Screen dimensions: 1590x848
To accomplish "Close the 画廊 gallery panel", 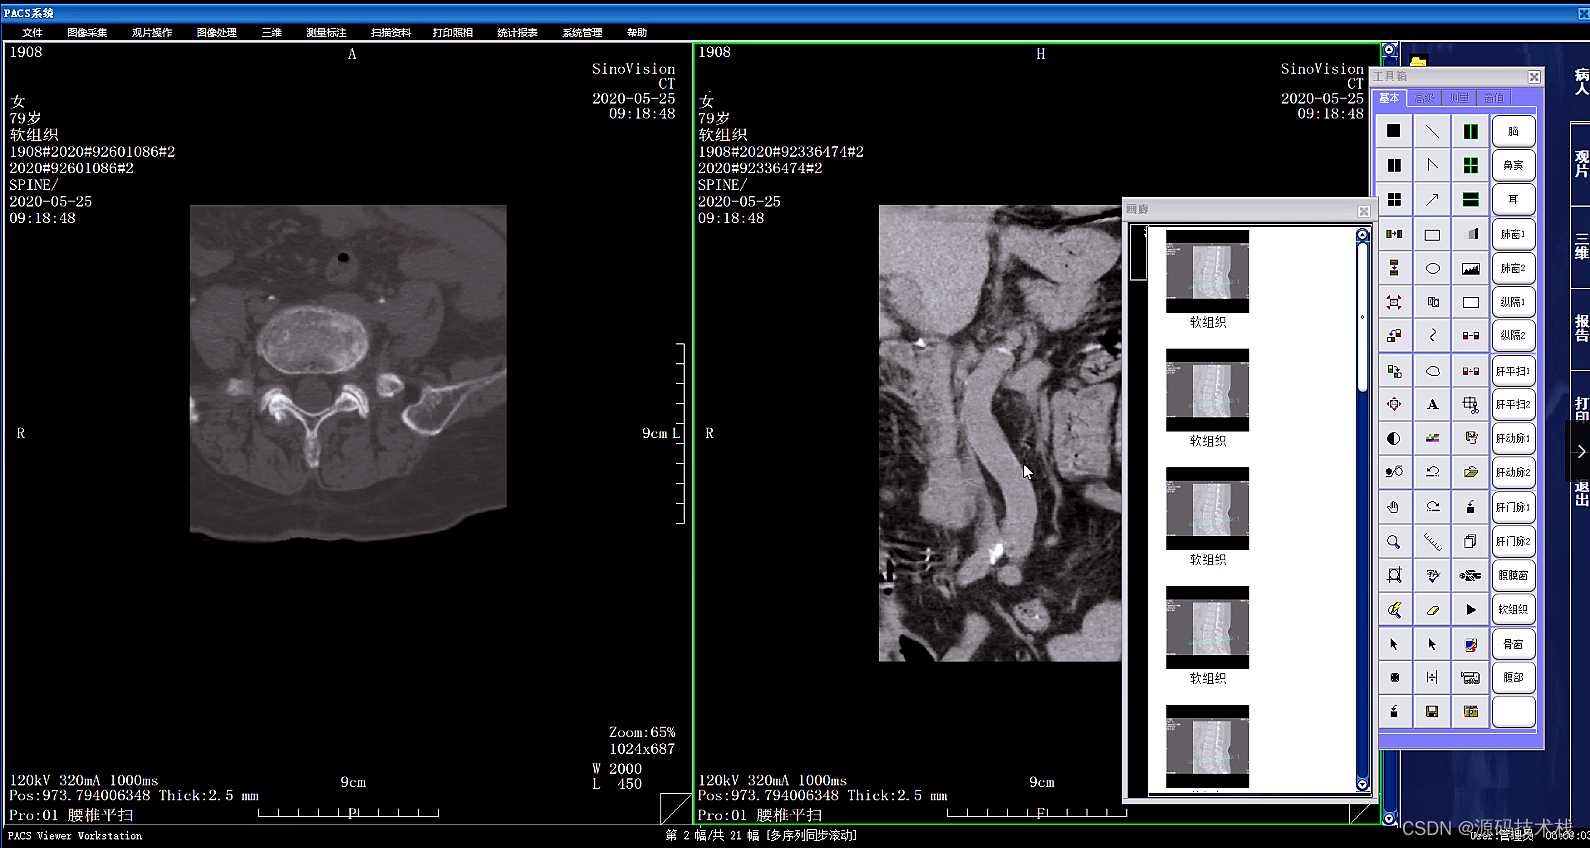I will pos(1364,210).
